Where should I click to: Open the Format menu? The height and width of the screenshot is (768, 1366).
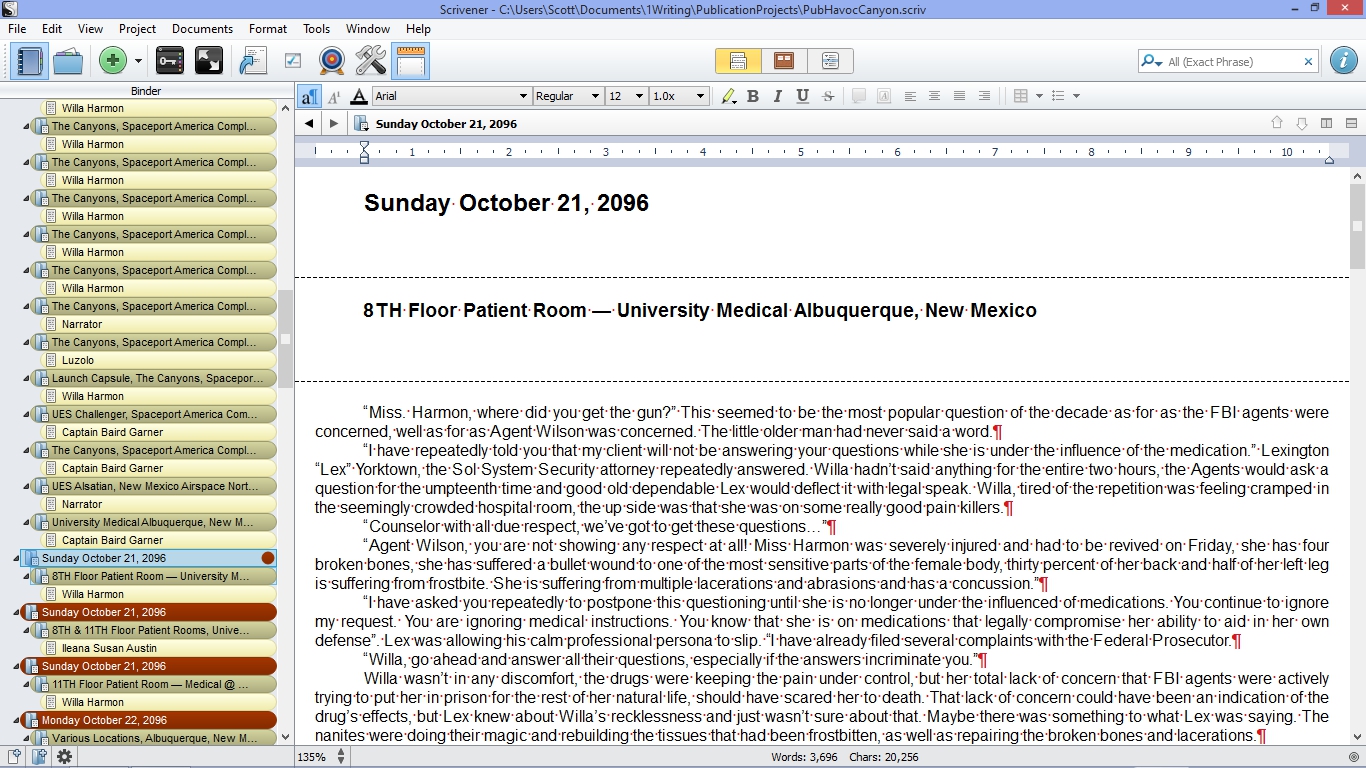268,29
